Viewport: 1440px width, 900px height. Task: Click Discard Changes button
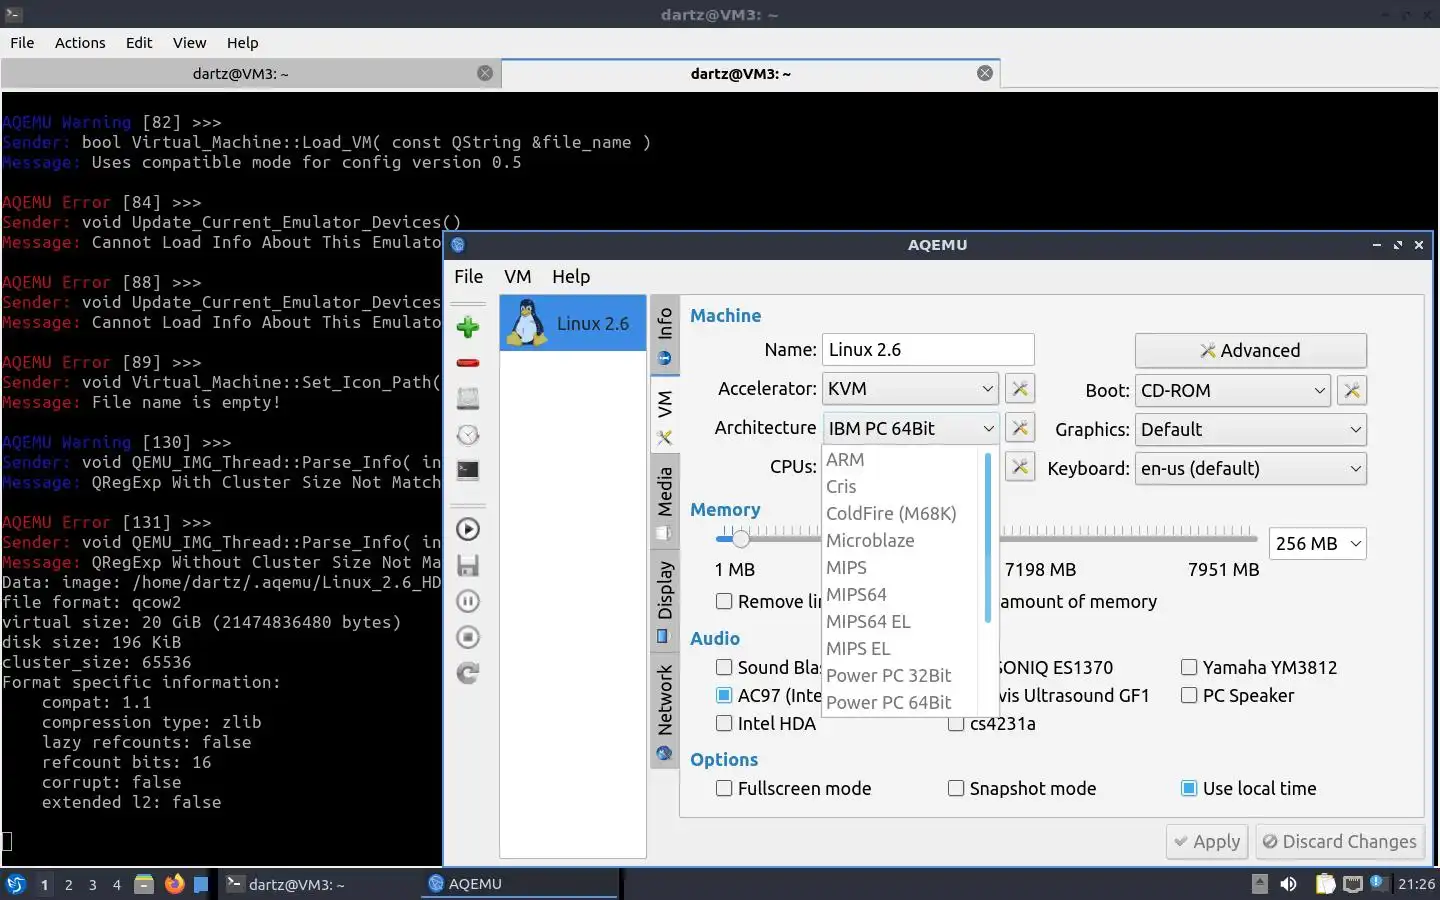point(1340,842)
